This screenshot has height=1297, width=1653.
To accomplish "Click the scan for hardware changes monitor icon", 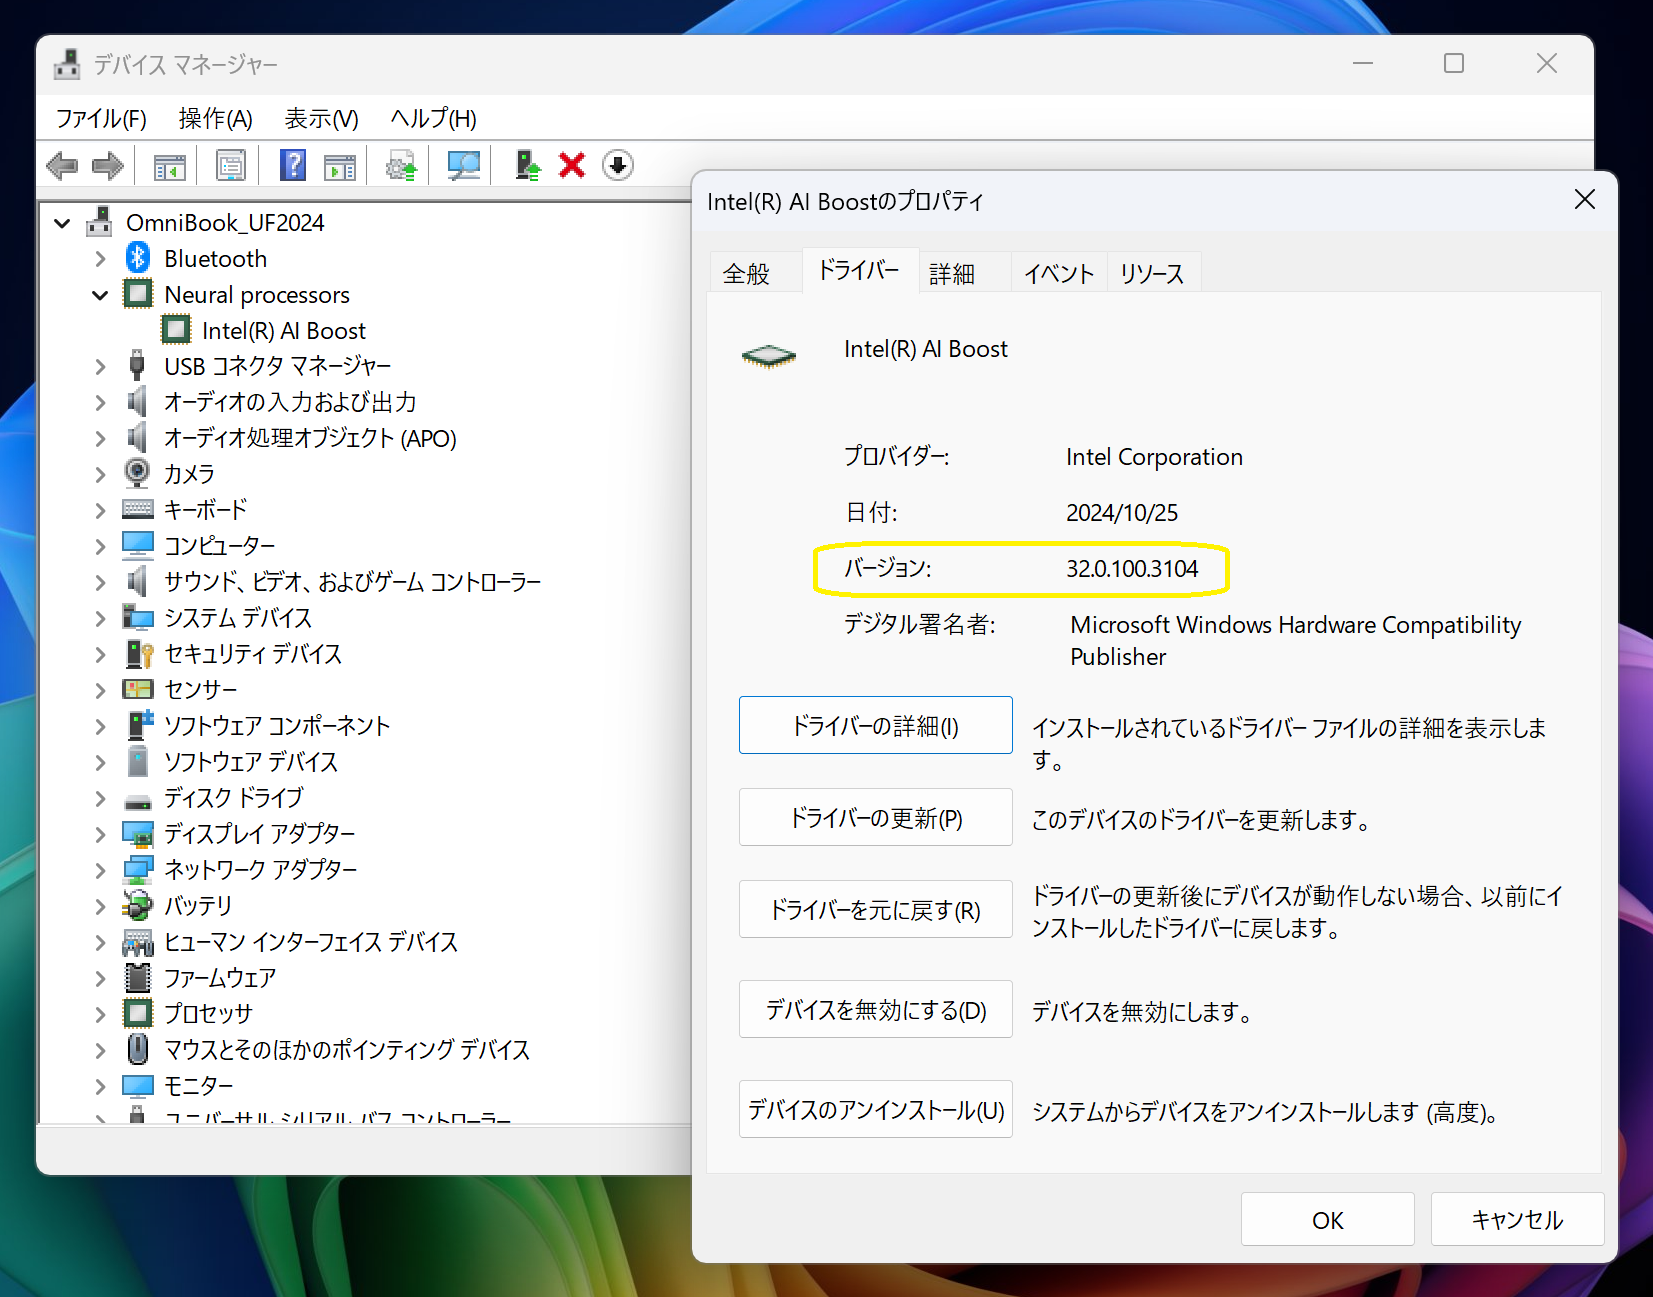I will (x=463, y=166).
